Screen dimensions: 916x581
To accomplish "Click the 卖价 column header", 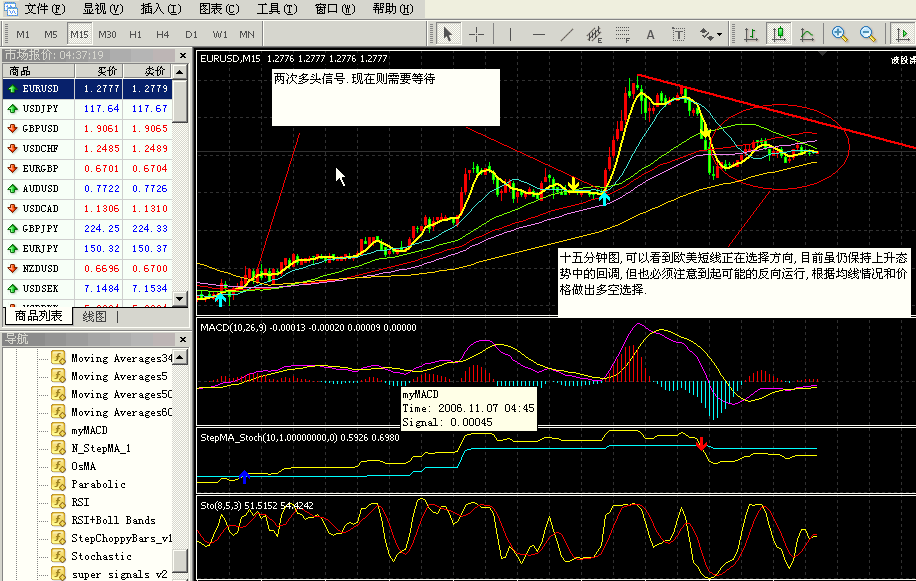I will 148,71.
